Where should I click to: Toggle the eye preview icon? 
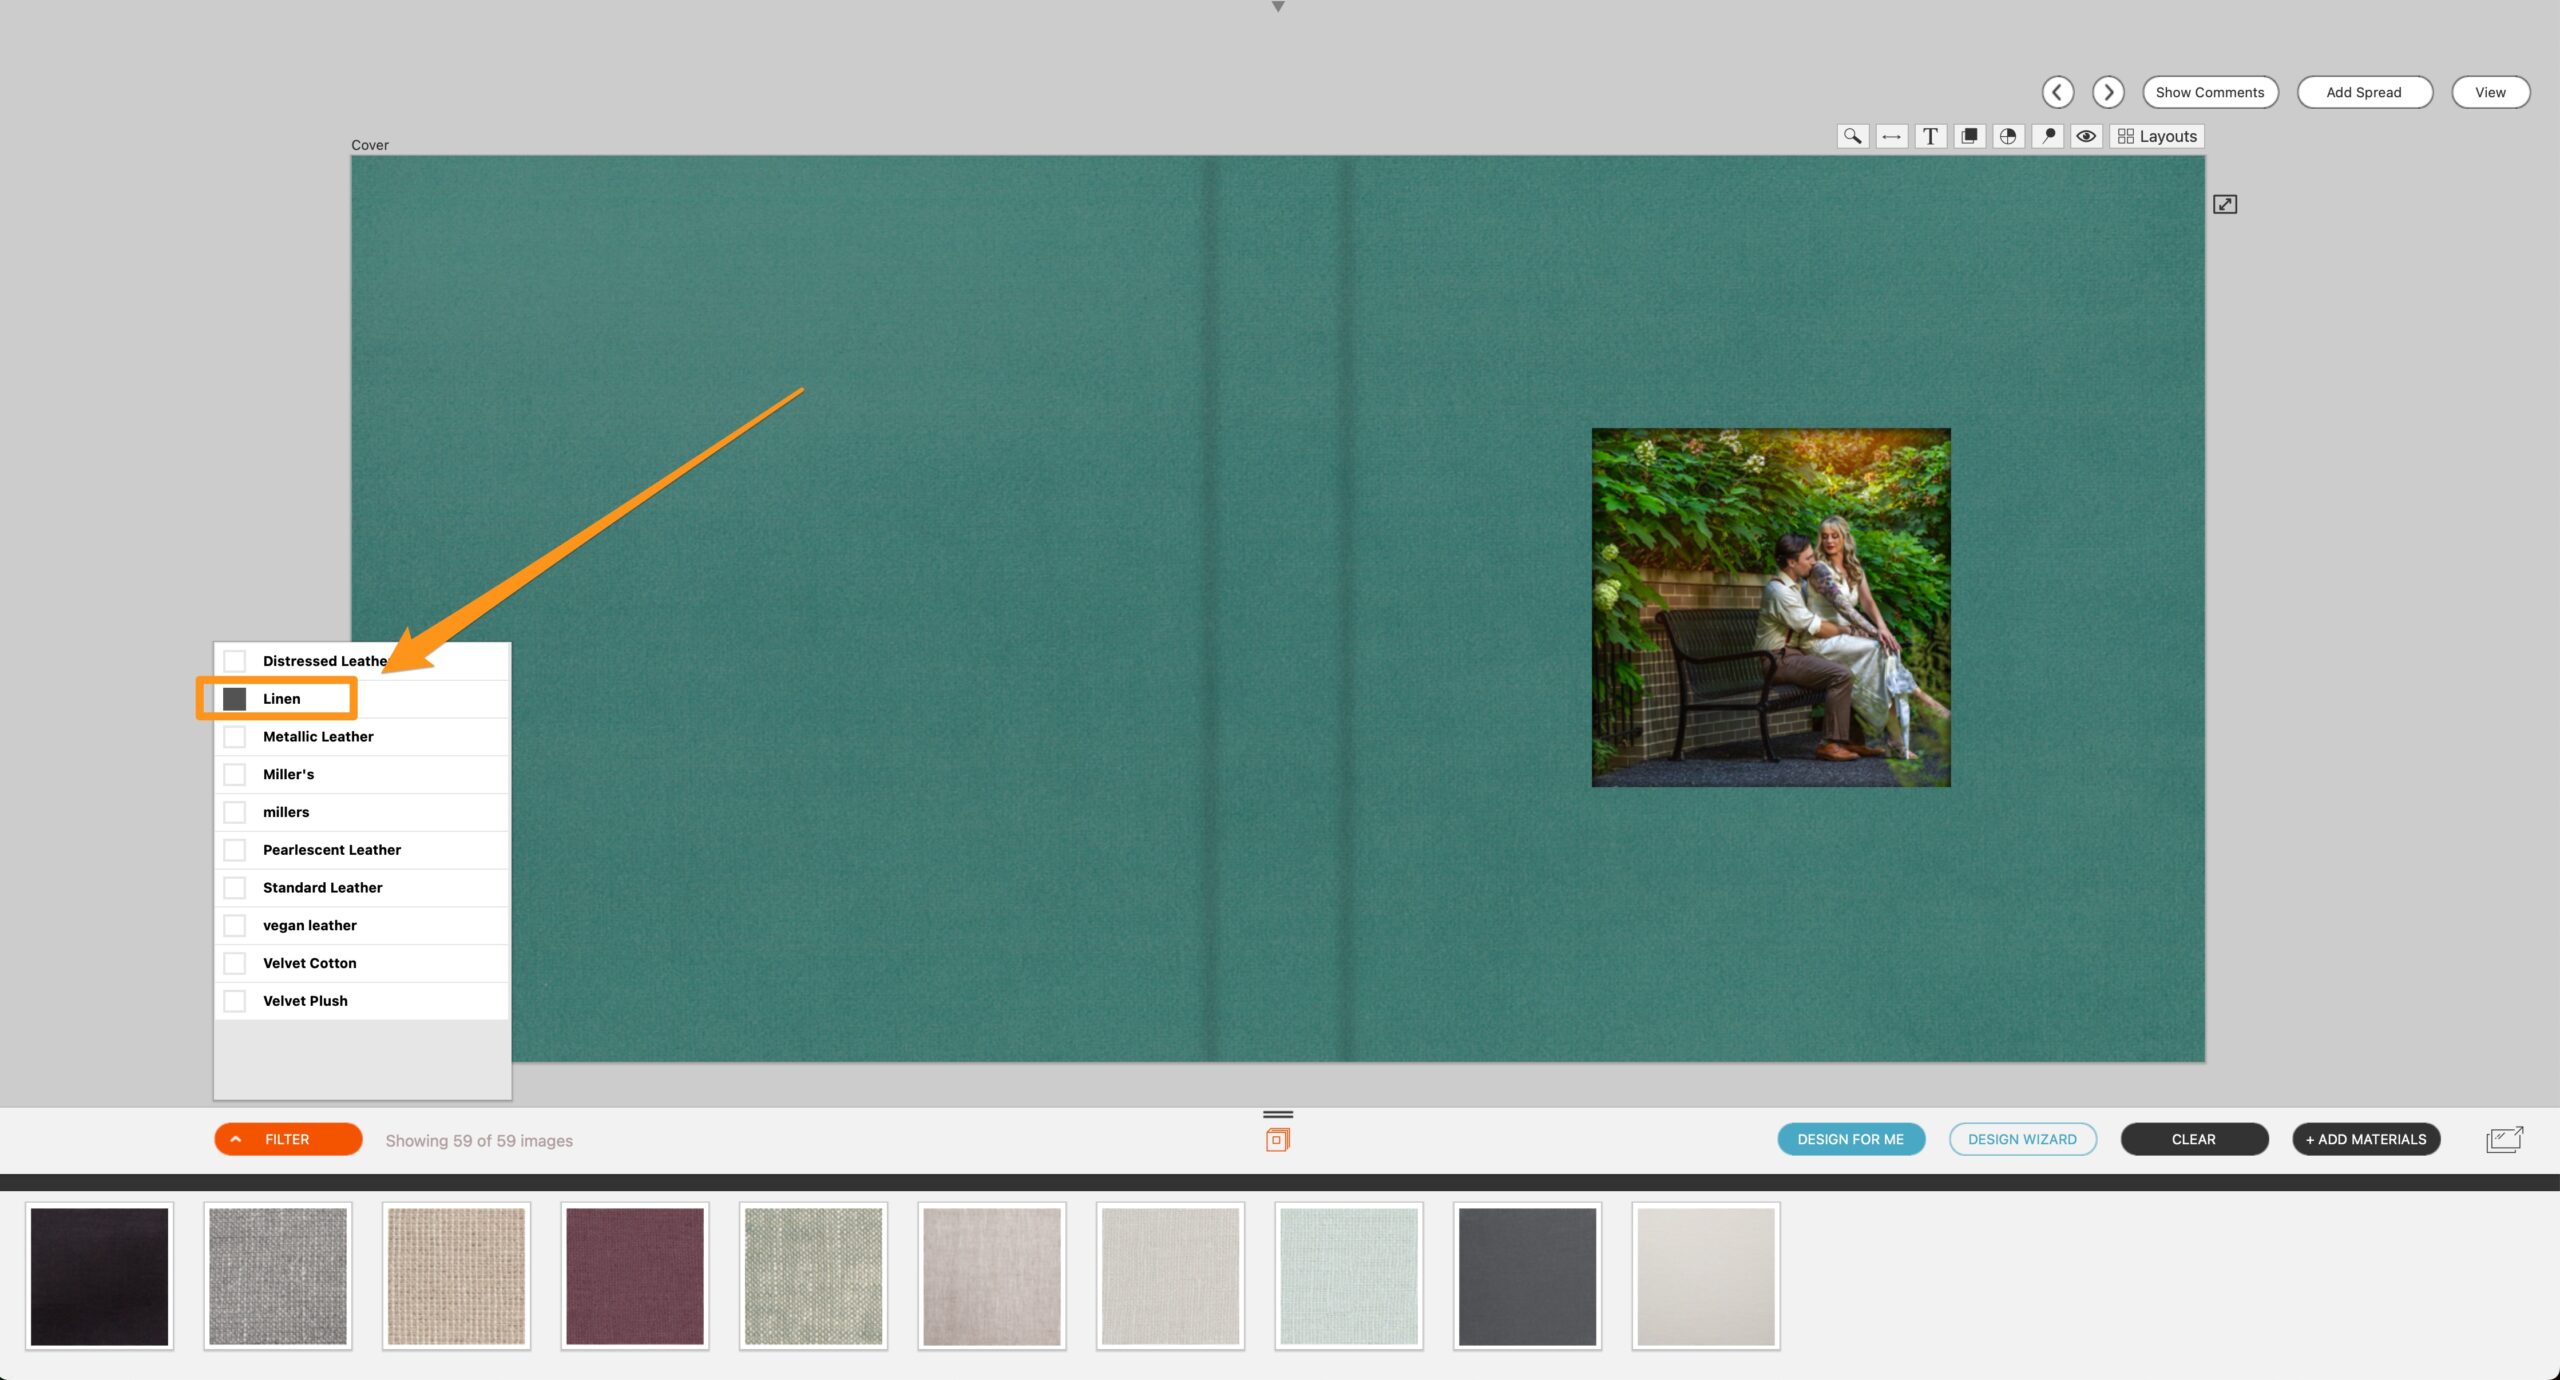click(2086, 136)
